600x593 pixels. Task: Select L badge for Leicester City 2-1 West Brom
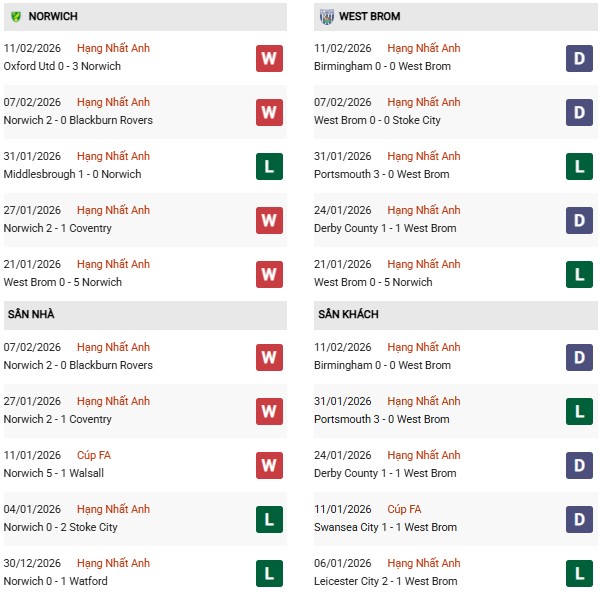[x=579, y=573]
